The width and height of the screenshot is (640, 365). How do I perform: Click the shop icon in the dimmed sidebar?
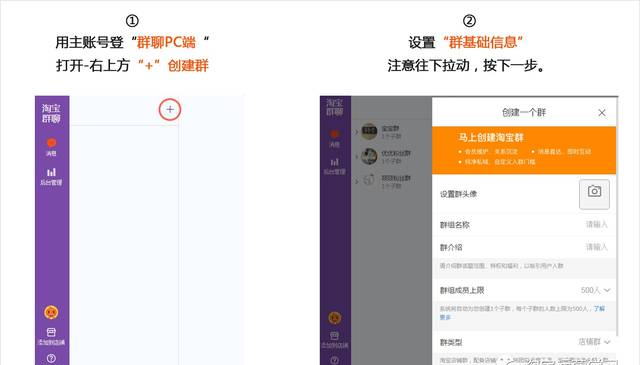[334, 336]
